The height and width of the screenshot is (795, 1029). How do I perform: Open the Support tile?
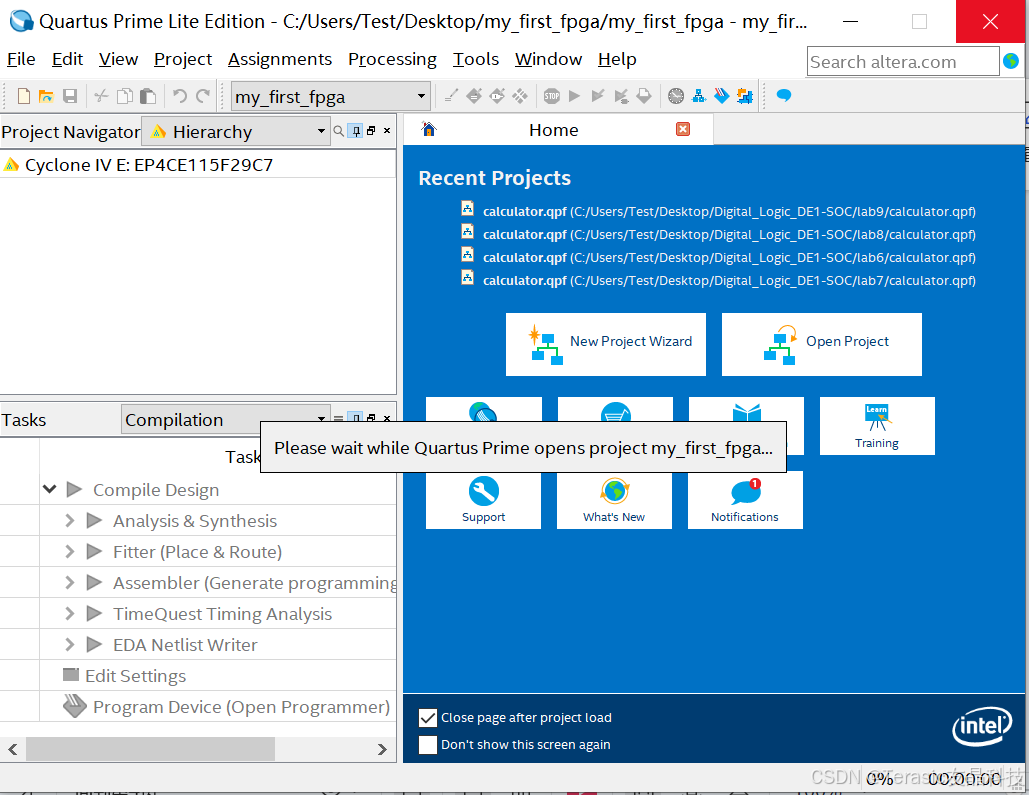point(483,500)
